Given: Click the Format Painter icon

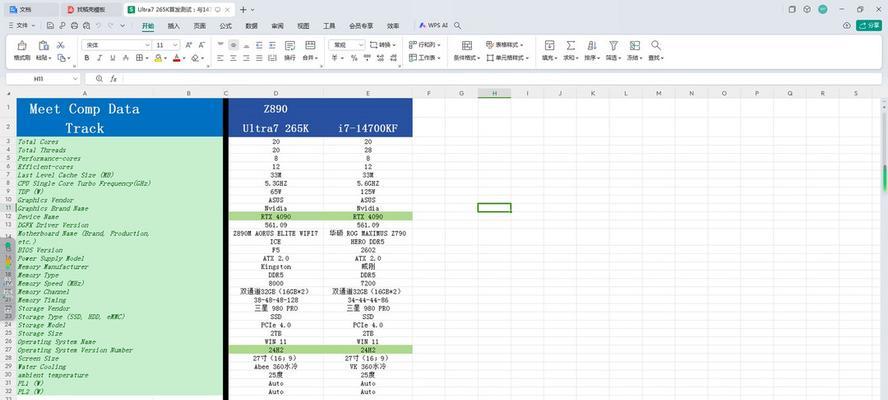Looking at the screenshot, I should (22, 45).
